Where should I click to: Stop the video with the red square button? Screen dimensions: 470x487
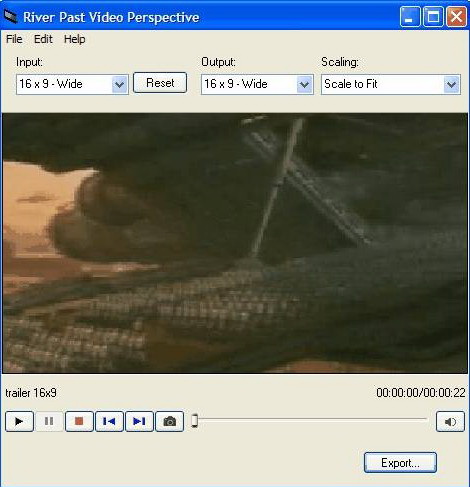pyautogui.click(x=79, y=421)
